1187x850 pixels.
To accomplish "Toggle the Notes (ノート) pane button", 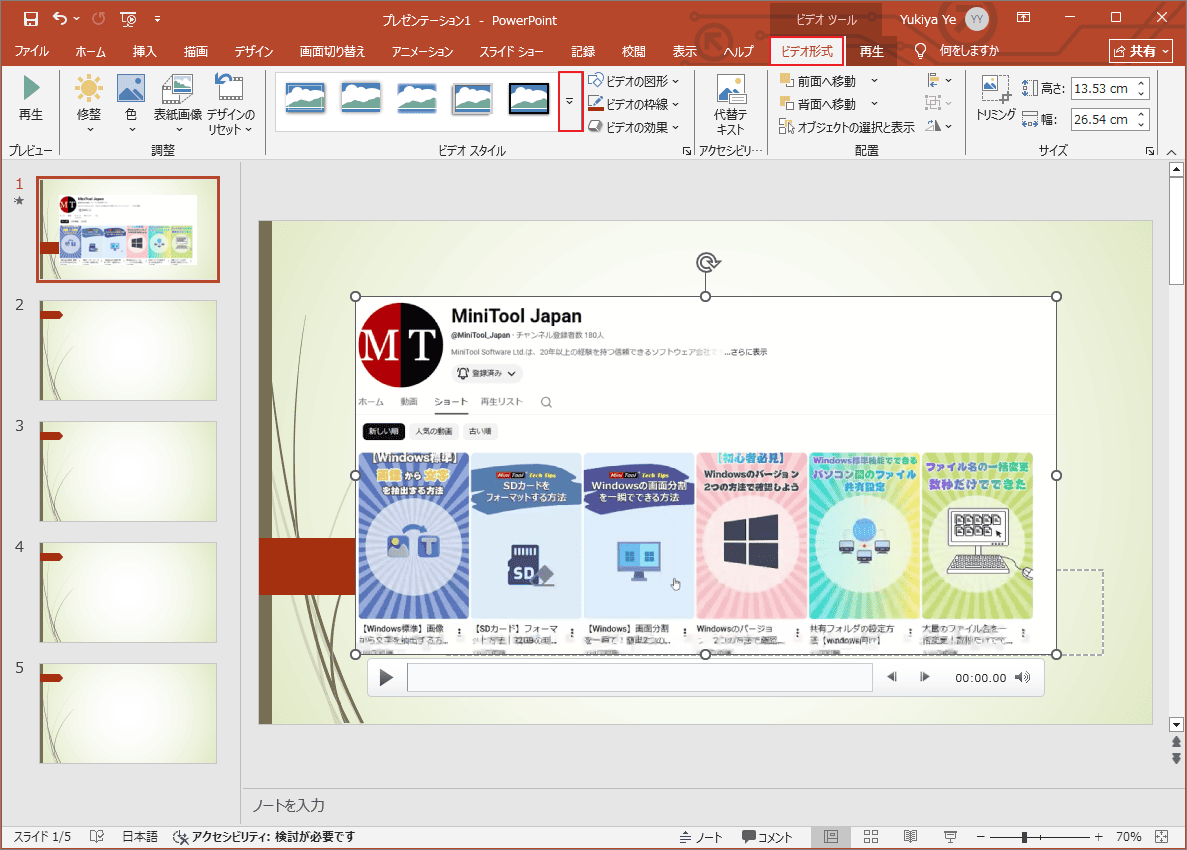I will click(701, 837).
